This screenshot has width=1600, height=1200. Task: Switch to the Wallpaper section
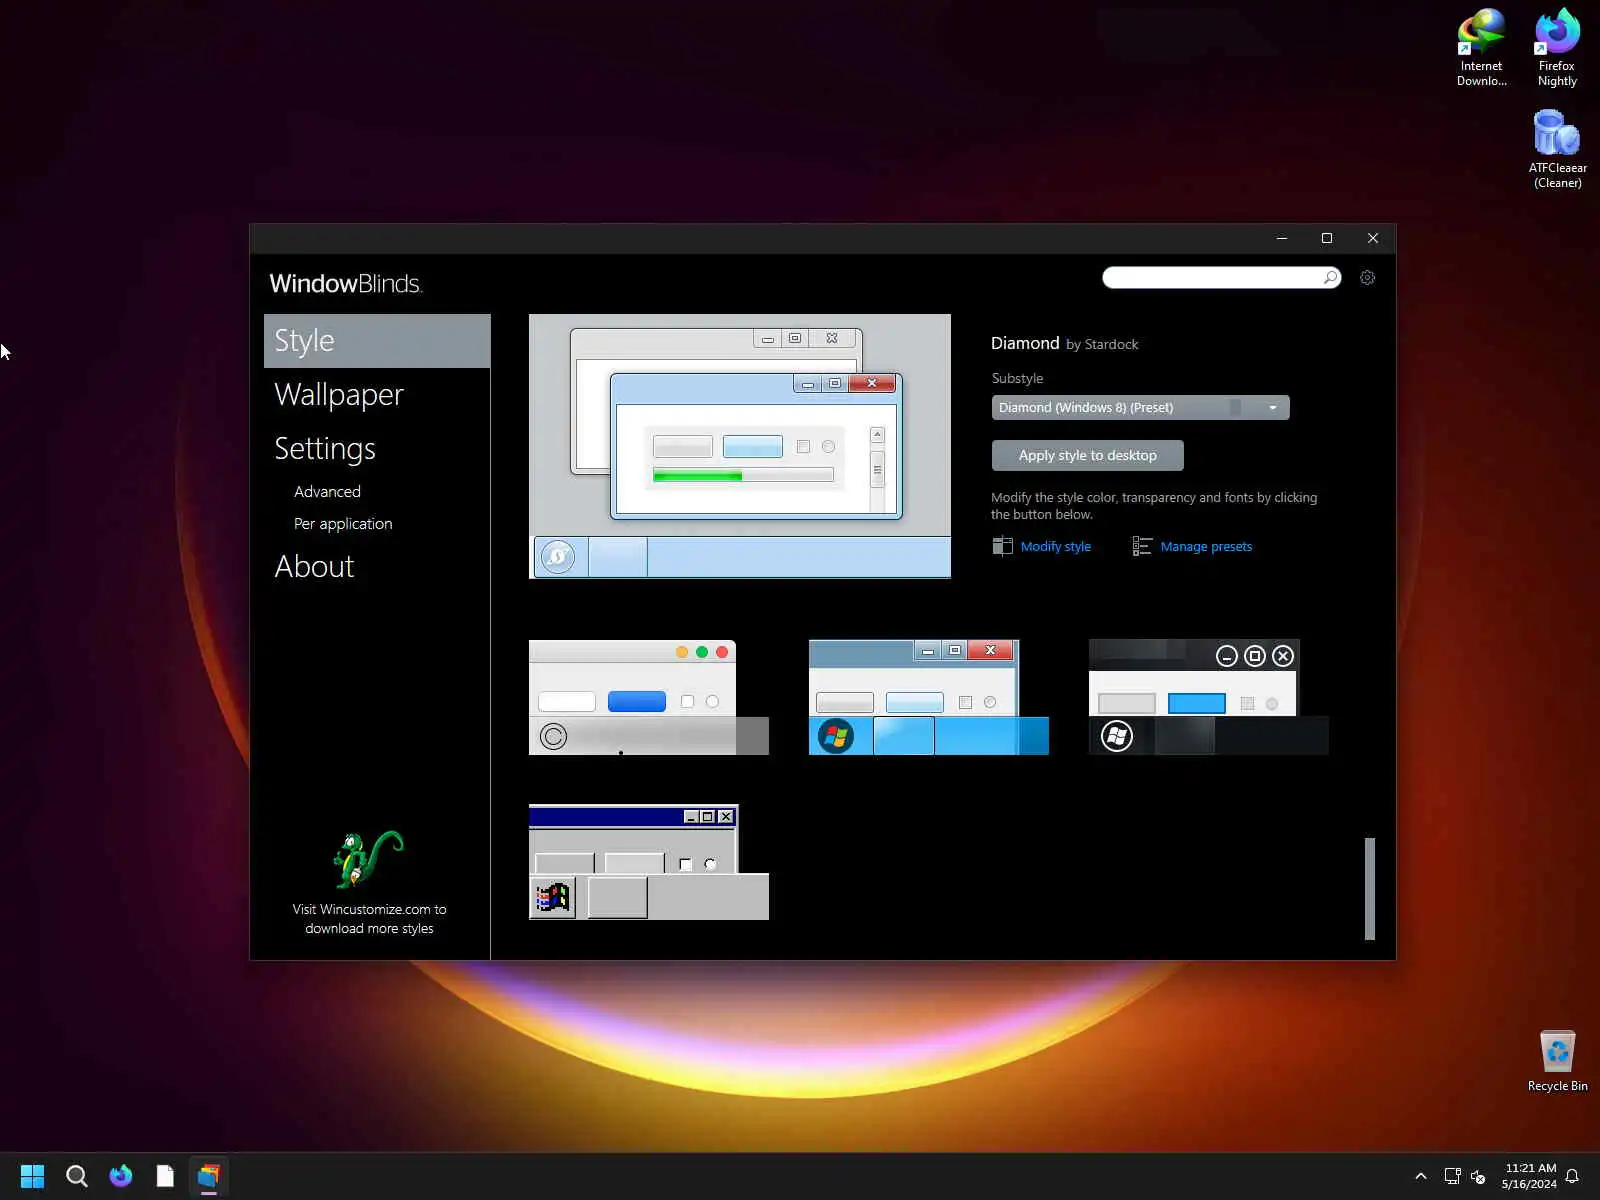coord(339,395)
